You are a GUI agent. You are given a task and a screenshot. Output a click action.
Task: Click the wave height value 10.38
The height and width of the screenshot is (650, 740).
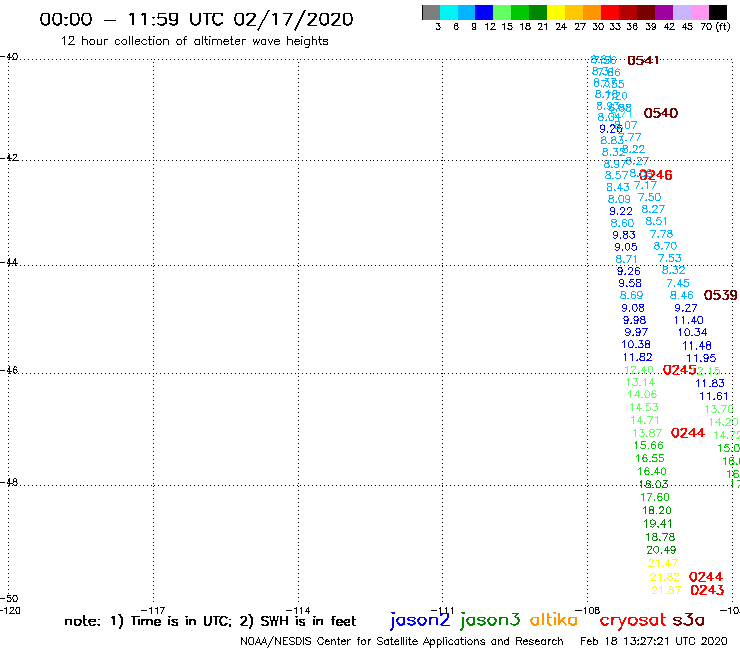point(636,345)
